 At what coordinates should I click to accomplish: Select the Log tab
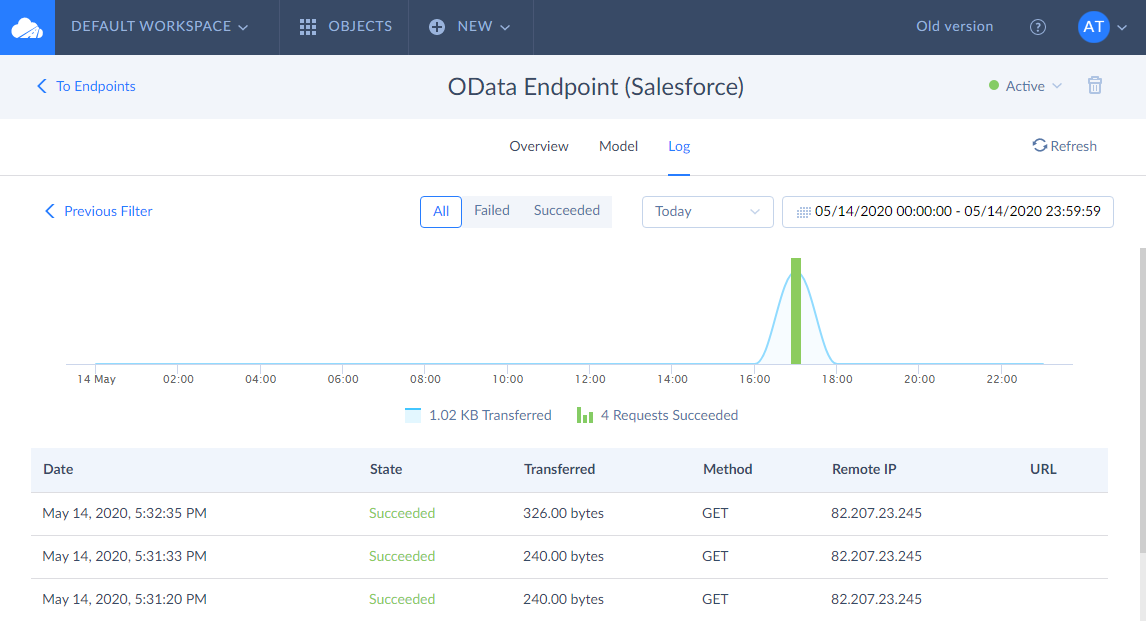[x=679, y=146]
